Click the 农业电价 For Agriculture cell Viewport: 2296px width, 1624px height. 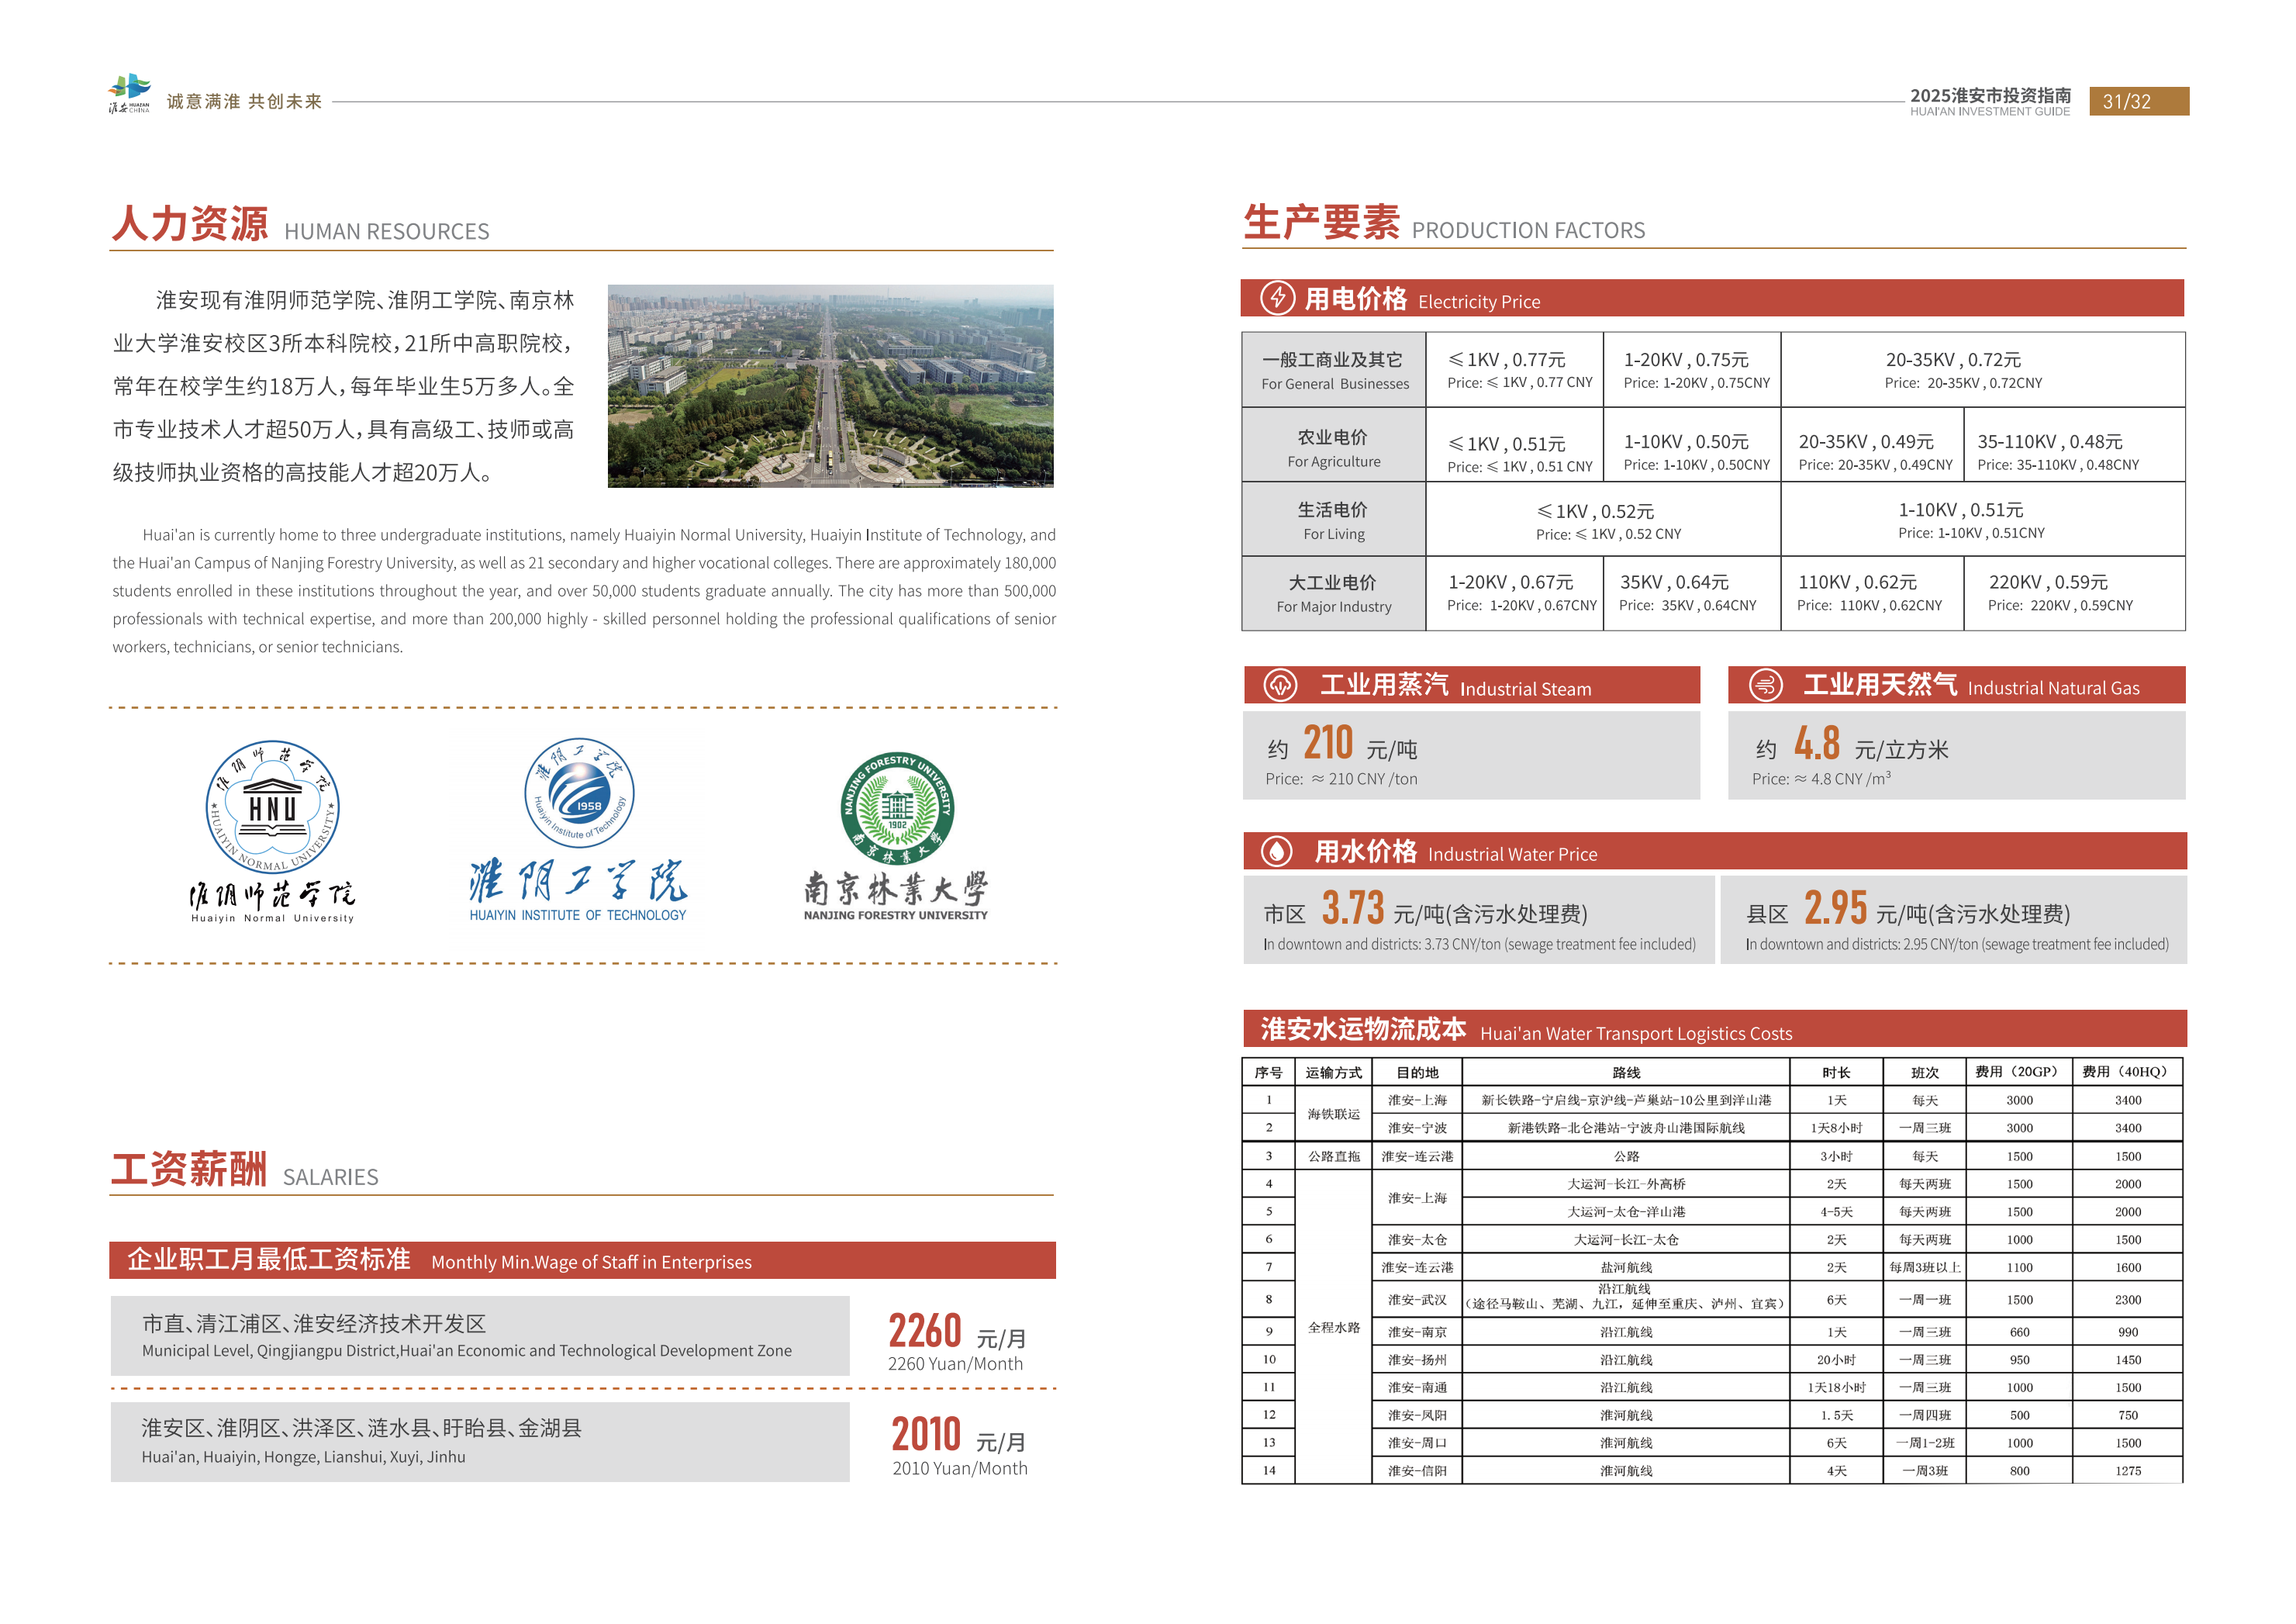pos(1334,445)
